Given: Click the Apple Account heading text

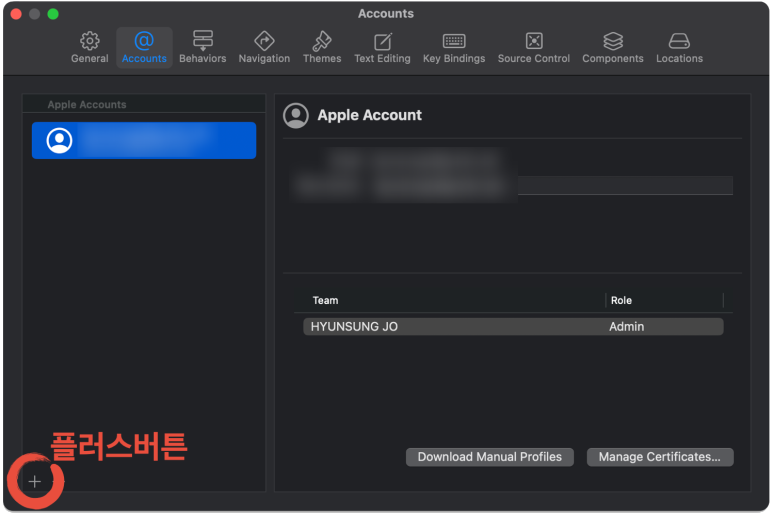Looking at the screenshot, I should click(369, 115).
